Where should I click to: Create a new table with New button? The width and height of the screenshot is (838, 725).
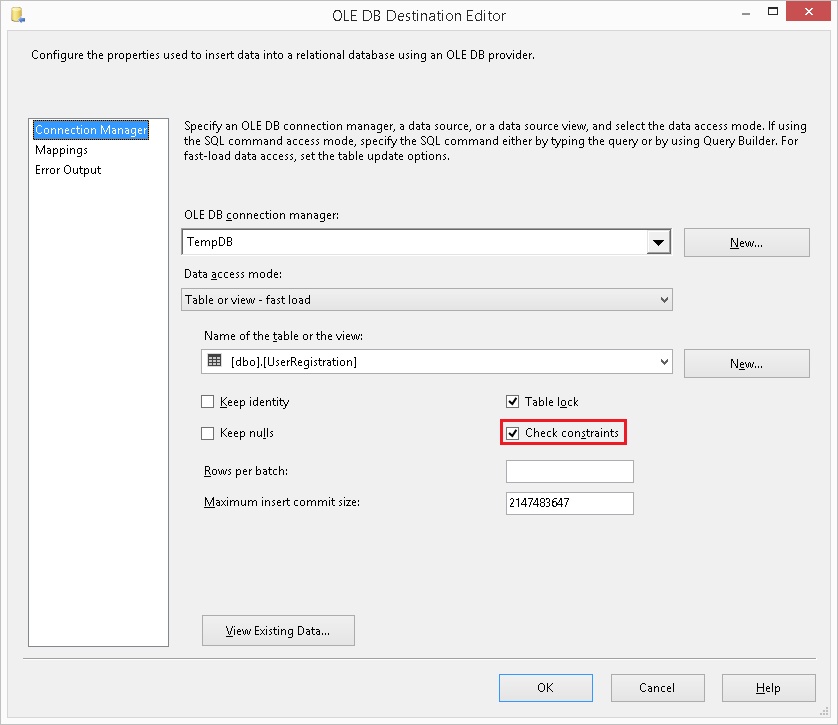click(746, 363)
